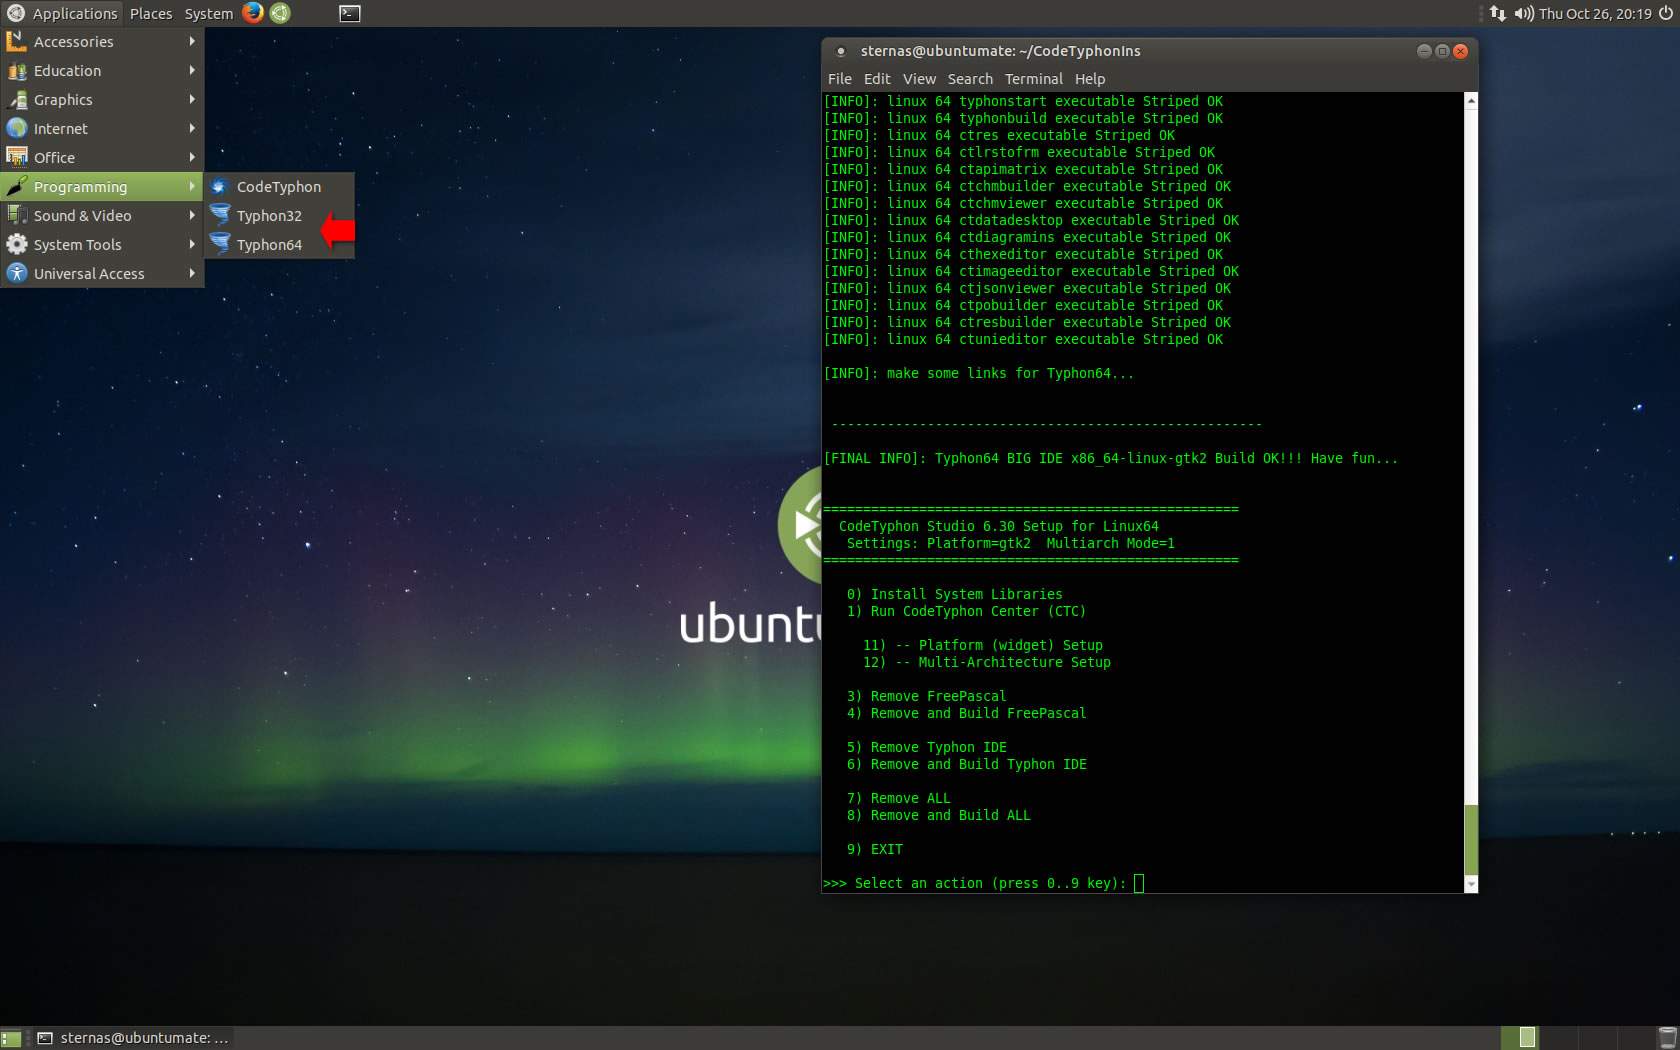Launch Typhon64 from Programming submenu

[x=279, y=244]
